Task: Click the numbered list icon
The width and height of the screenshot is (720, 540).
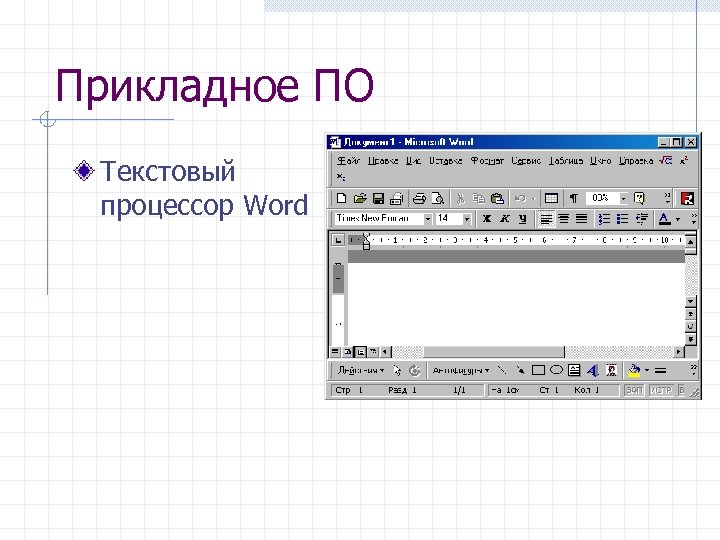Action: (604, 219)
